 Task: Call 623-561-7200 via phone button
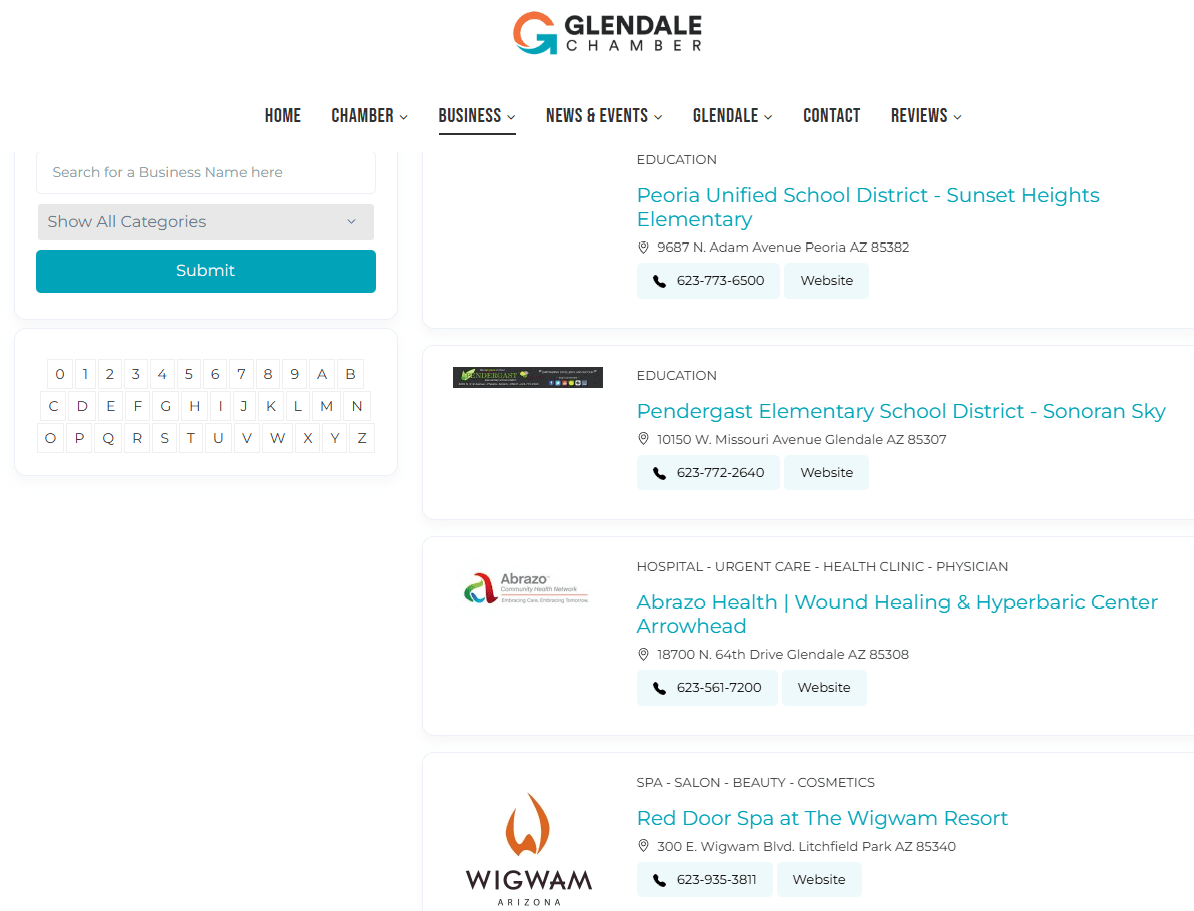[x=707, y=688]
